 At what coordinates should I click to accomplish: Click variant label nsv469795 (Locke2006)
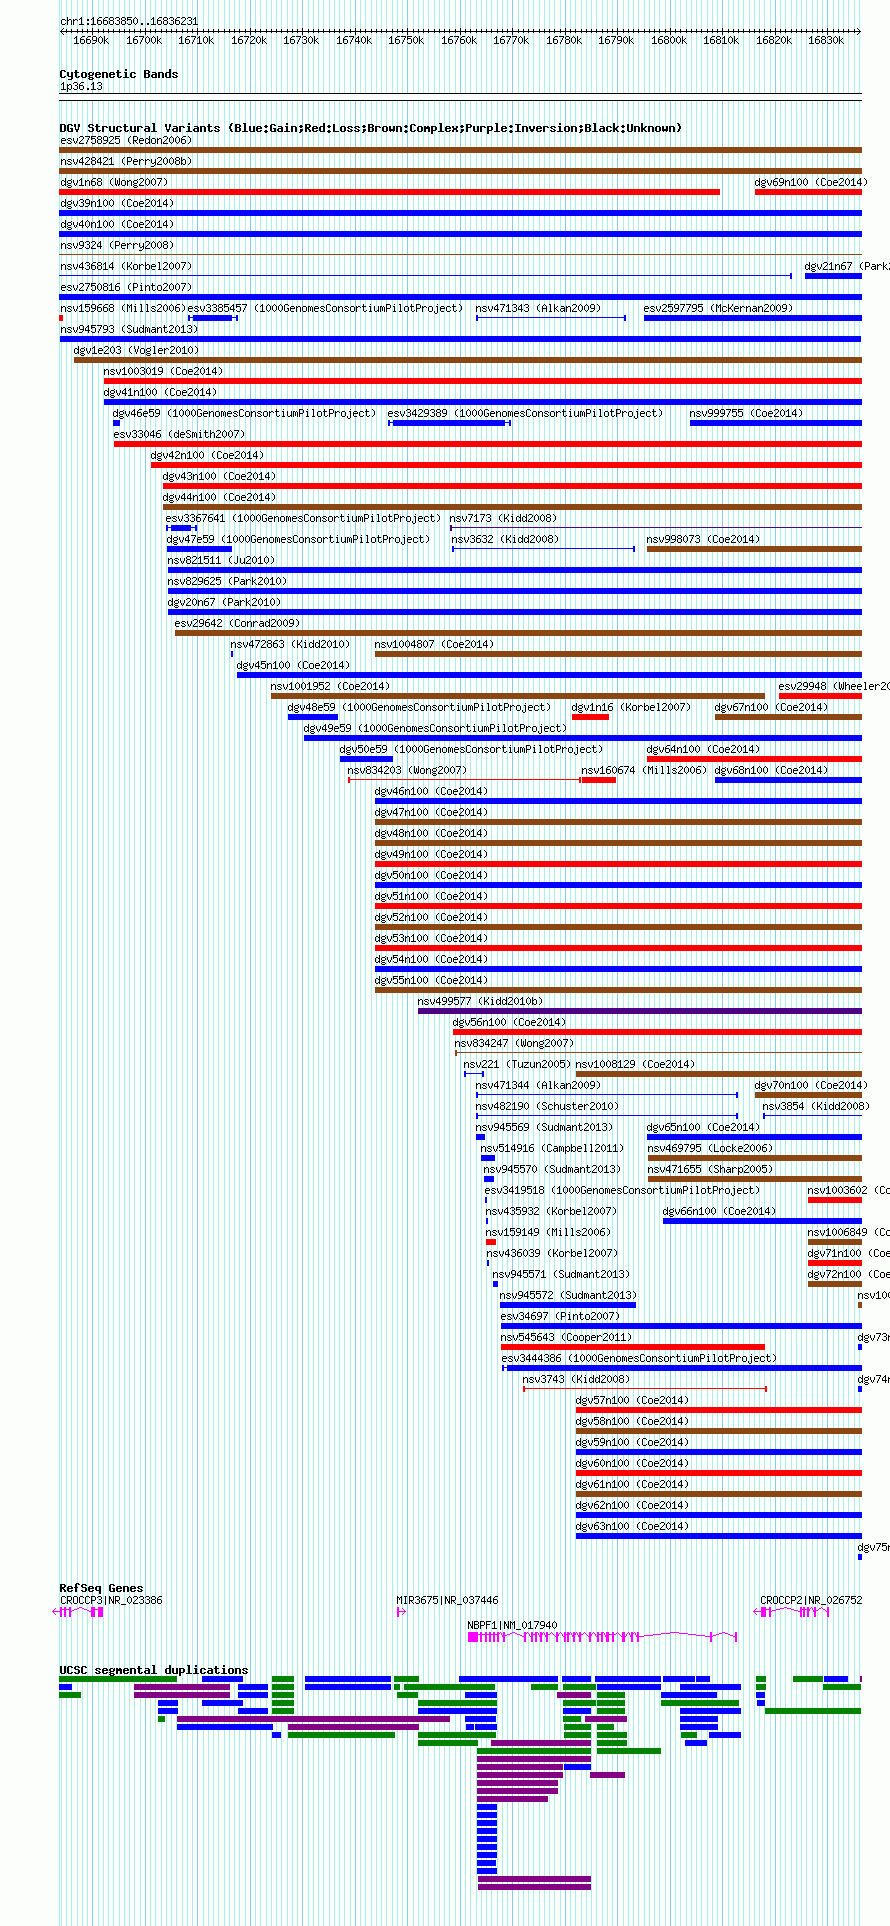point(710,1148)
